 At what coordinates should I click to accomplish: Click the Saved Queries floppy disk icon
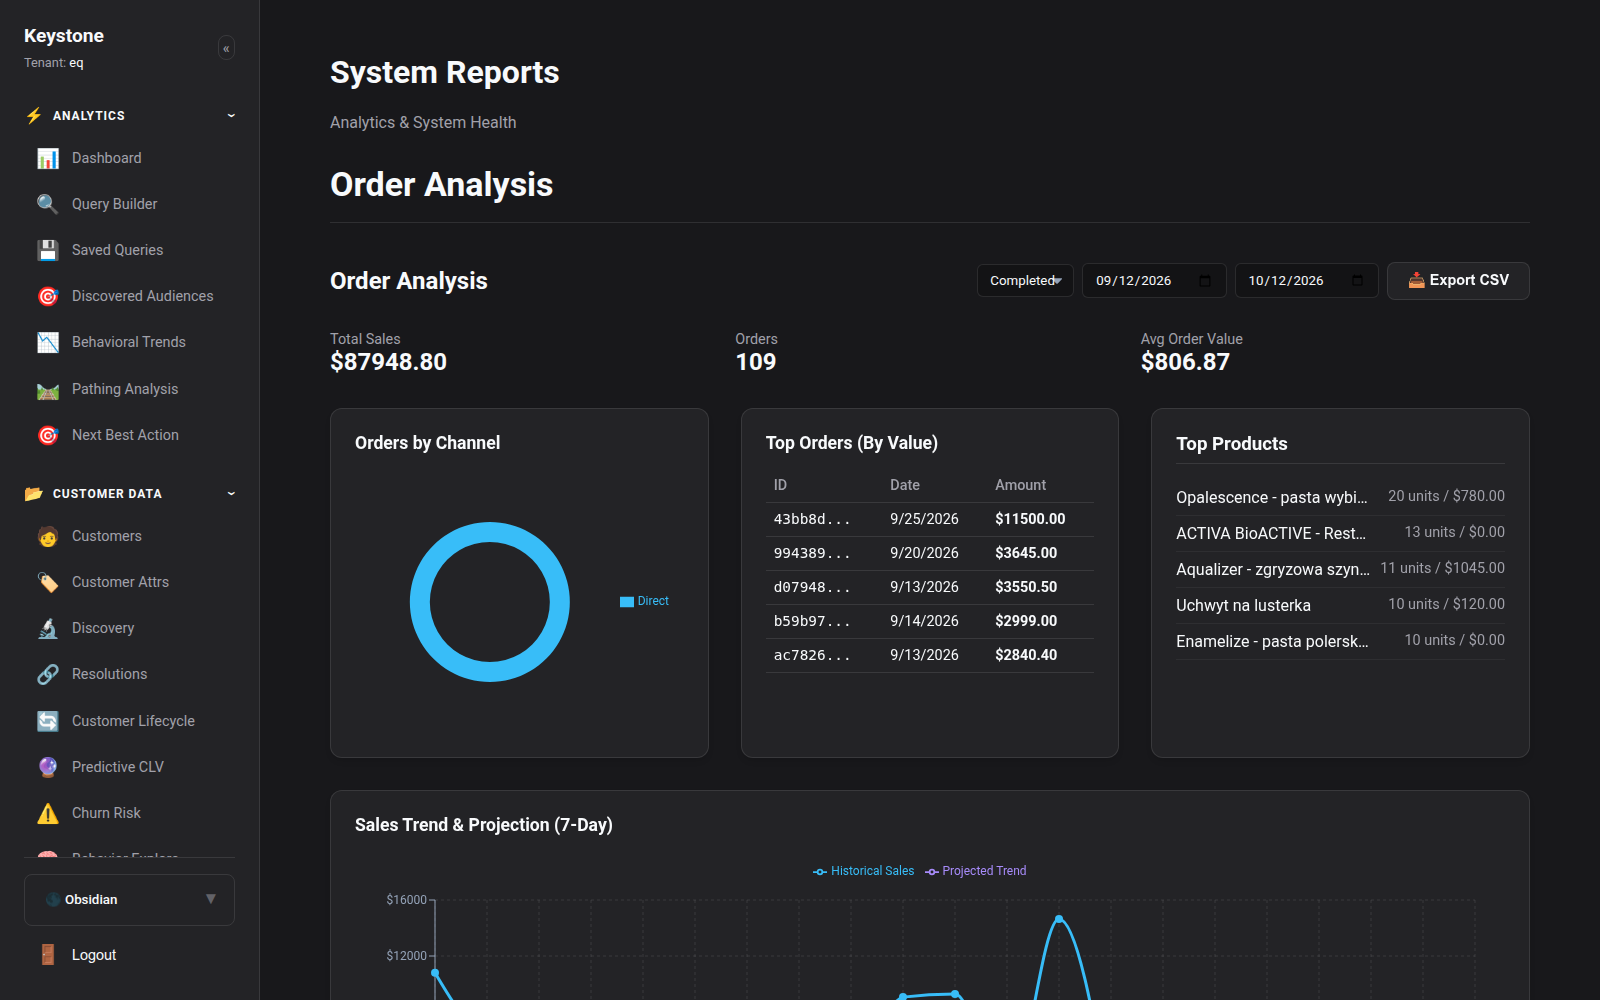click(48, 250)
